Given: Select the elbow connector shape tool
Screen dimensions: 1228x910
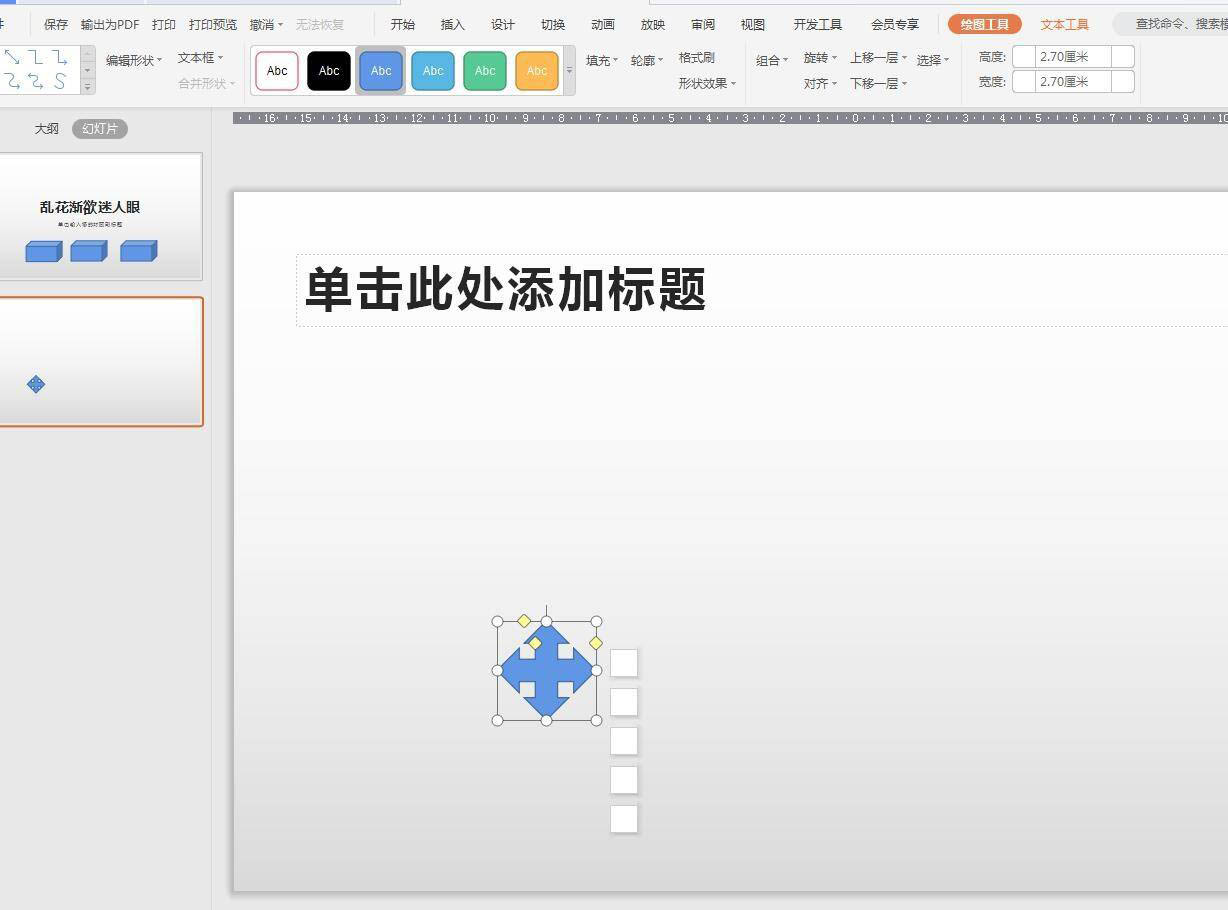Looking at the screenshot, I should [x=34, y=57].
